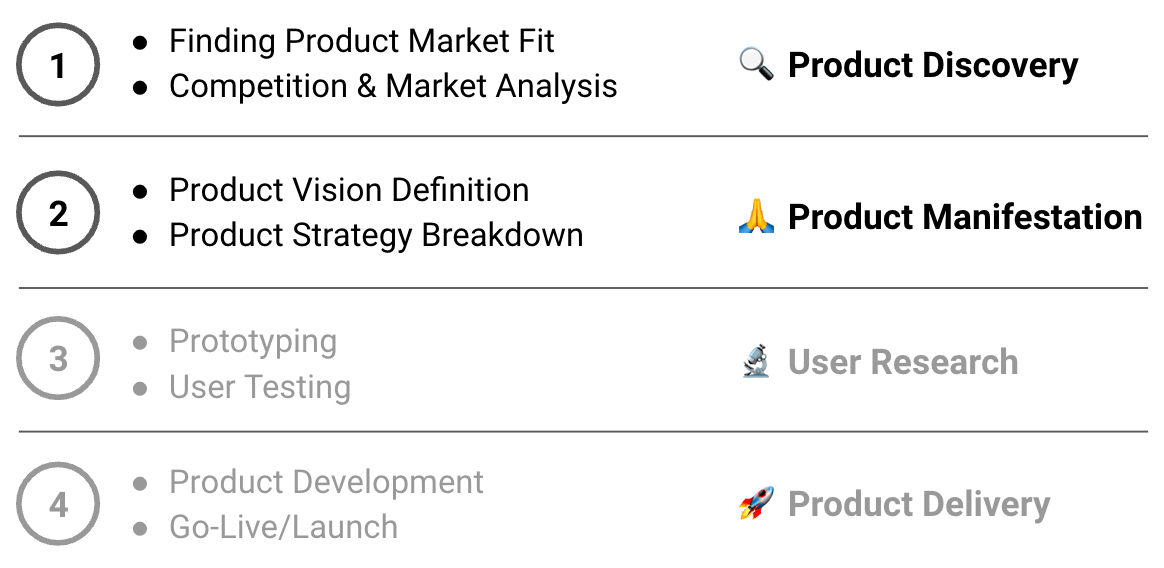Open the Product Discovery heading

(932, 65)
